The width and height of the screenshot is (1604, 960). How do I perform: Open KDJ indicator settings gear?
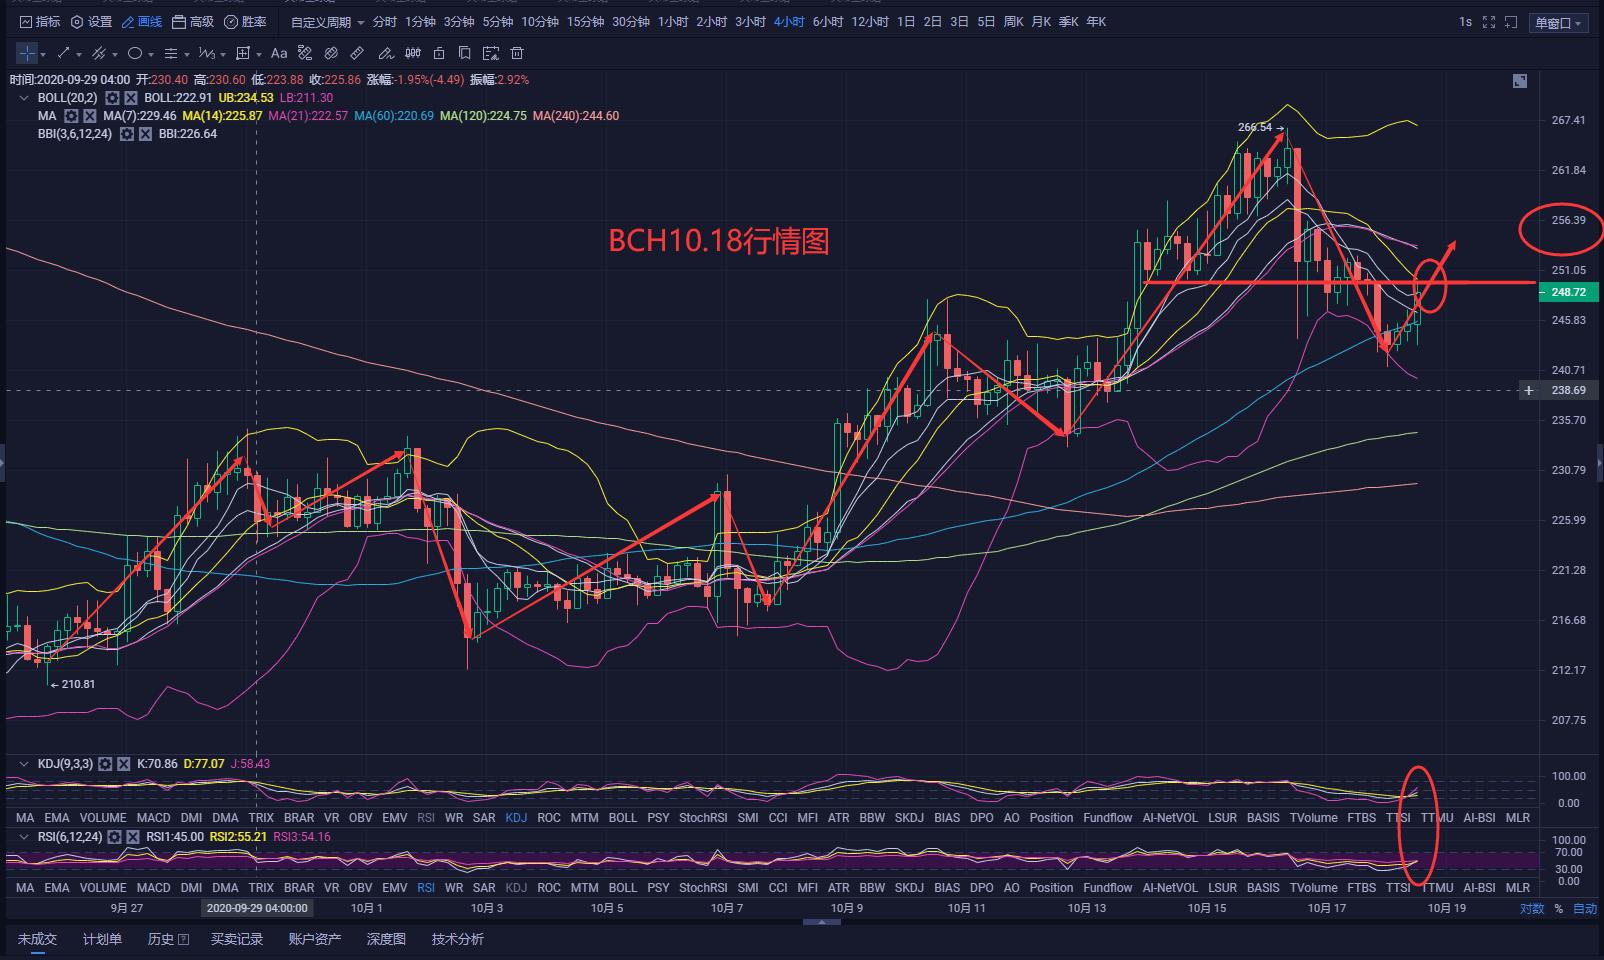coord(105,764)
